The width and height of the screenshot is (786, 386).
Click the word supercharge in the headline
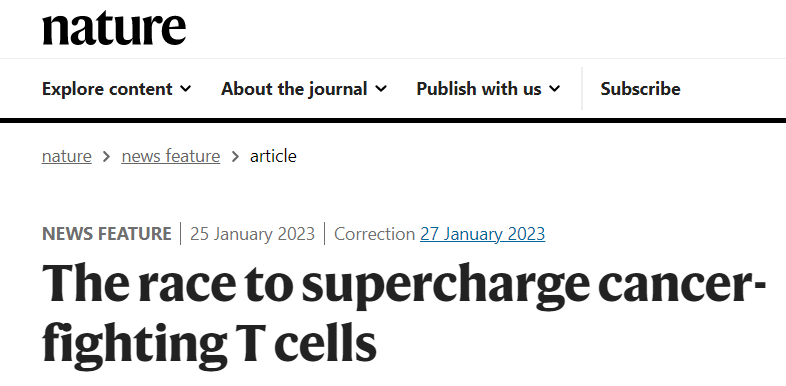pyautogui.click(x=446, y=285)
